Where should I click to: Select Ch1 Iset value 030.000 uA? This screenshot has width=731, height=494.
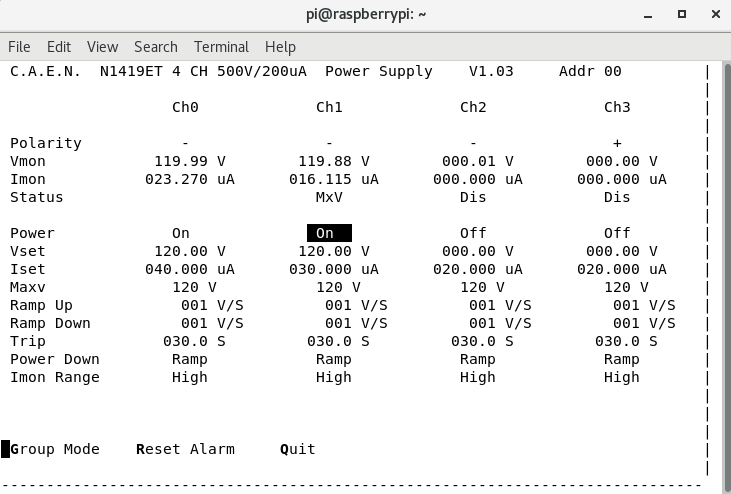[338, 269]
